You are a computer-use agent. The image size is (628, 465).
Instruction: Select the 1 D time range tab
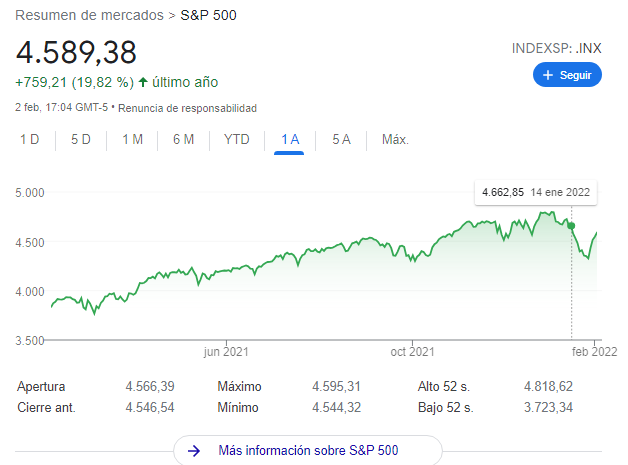[x=30, y=140]
